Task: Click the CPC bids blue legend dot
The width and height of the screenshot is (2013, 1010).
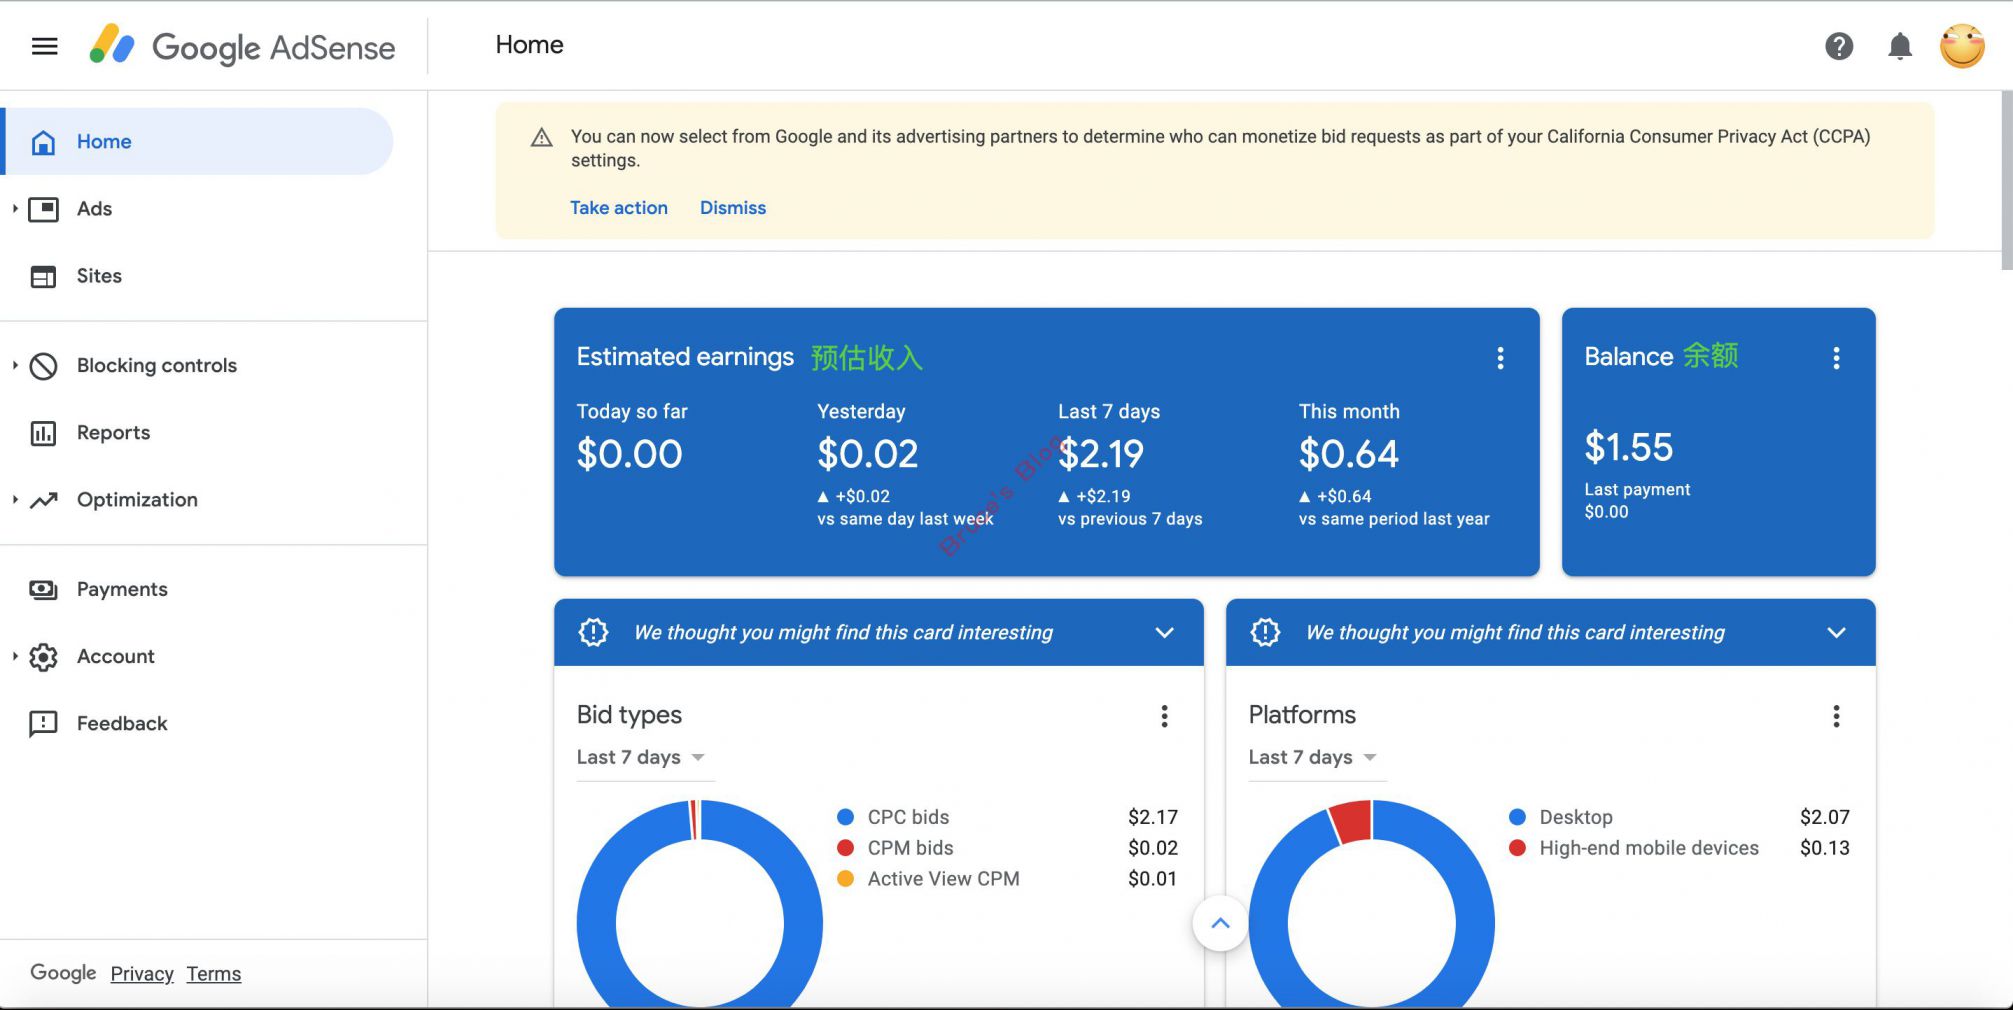Action: coord(845,817)
